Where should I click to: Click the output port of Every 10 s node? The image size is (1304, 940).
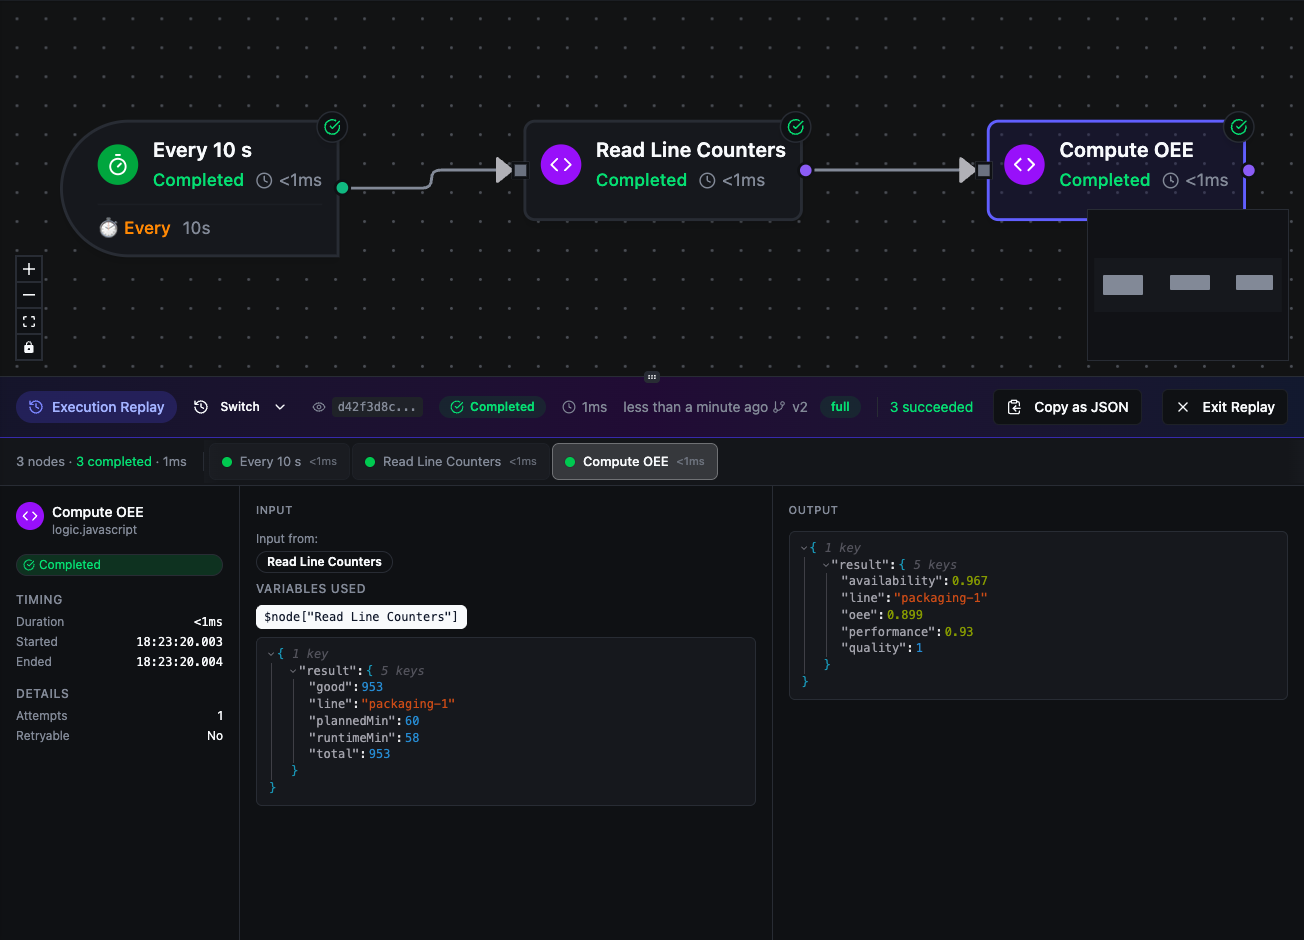pos(342,187)
